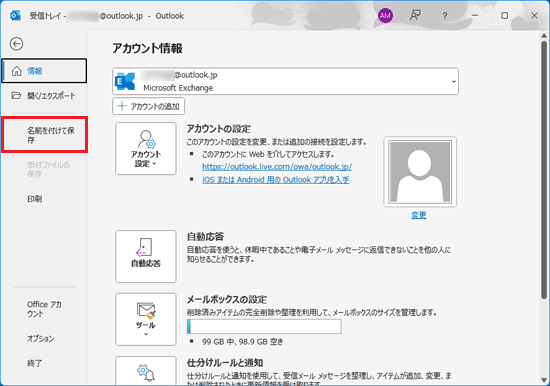Click the アカウントの設定 heading

[219, 129]
